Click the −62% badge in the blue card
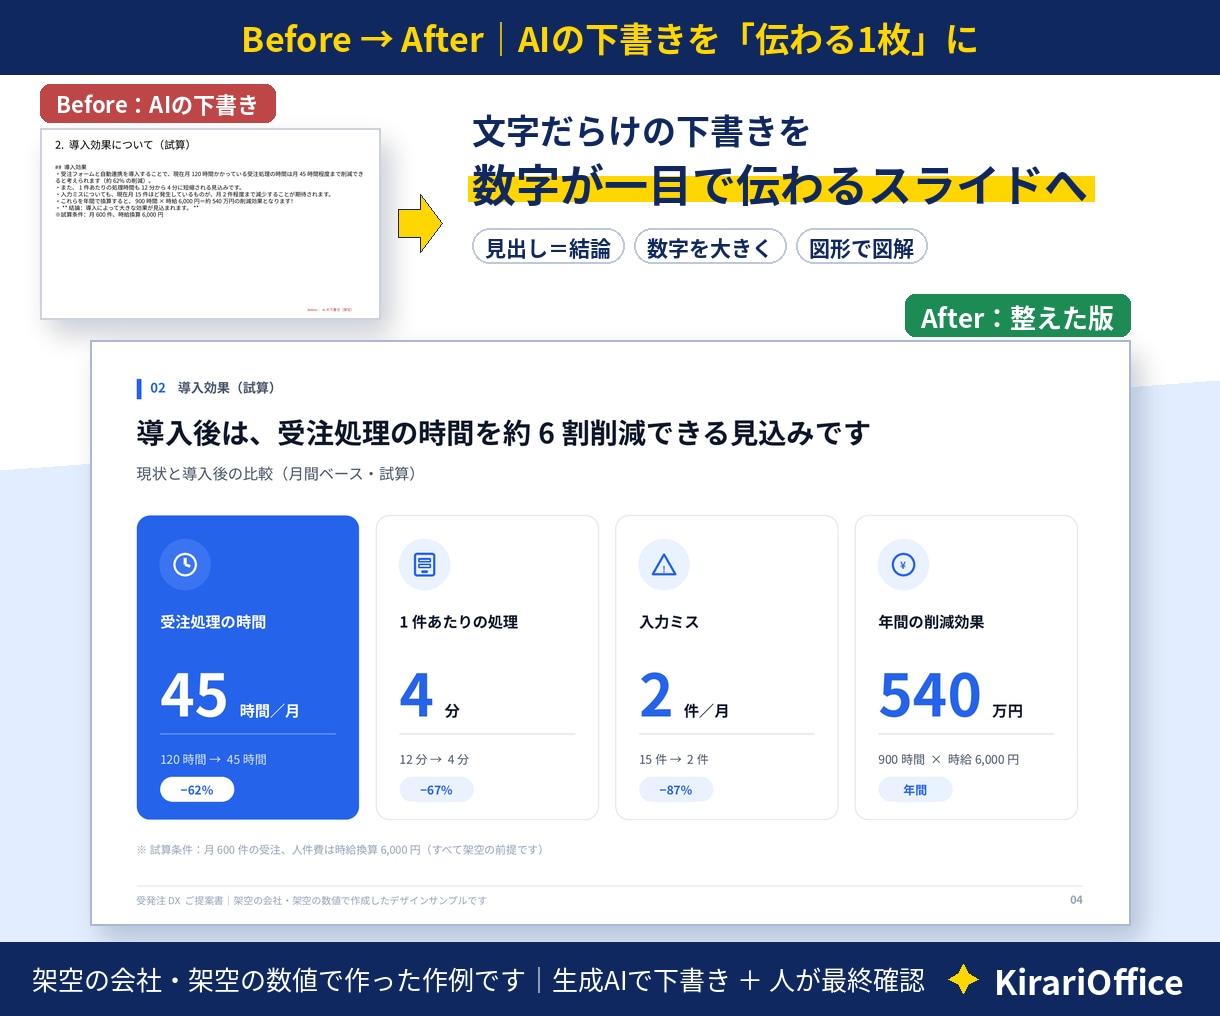The image size is (1220, 1016). [197, 790]
